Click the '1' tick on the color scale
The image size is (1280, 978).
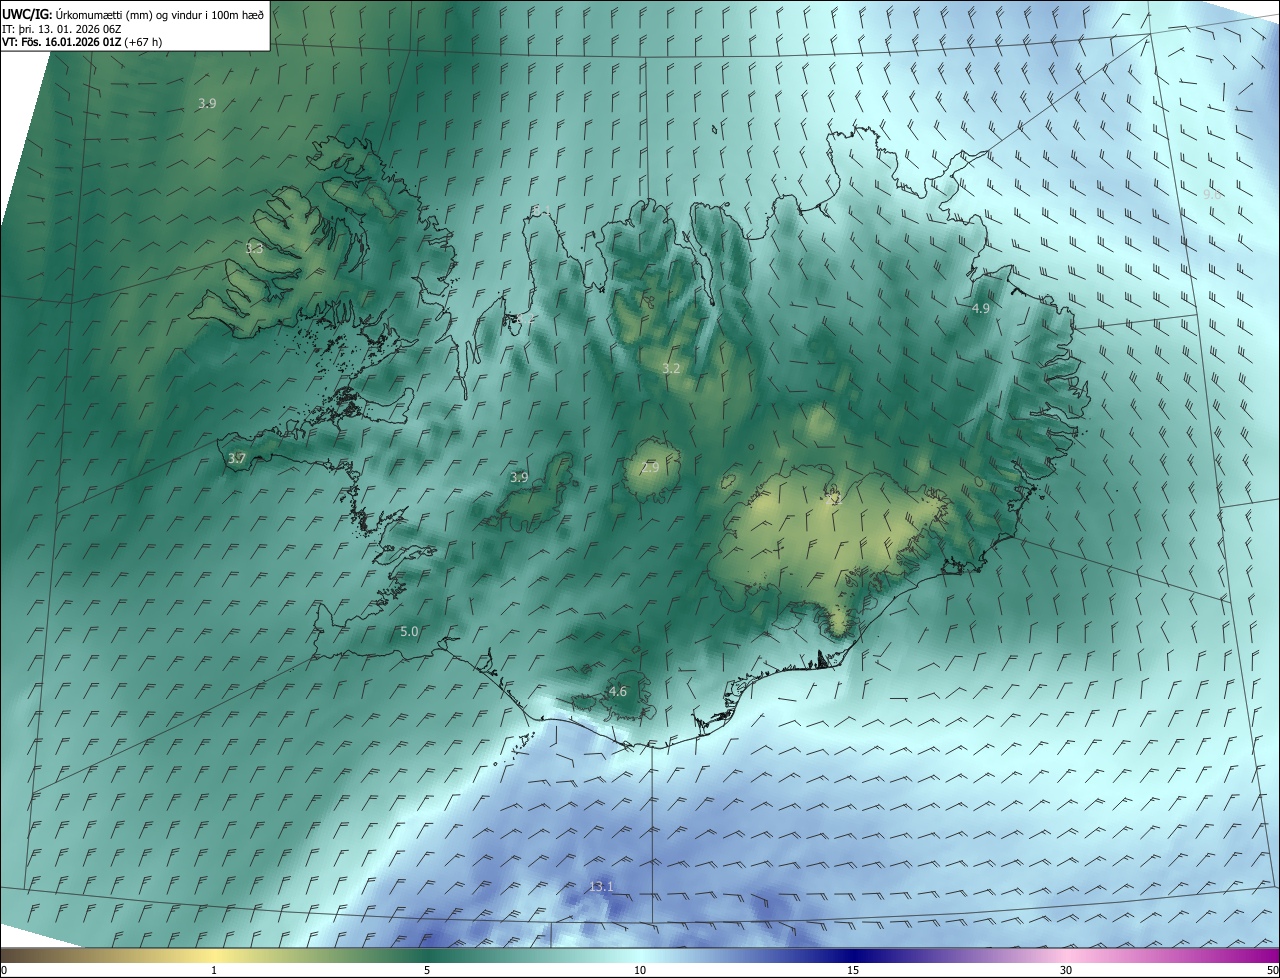[214, 971]
